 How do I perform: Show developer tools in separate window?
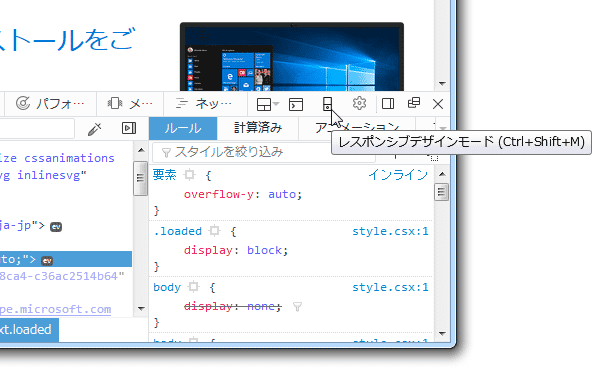(x=414, y=103)
